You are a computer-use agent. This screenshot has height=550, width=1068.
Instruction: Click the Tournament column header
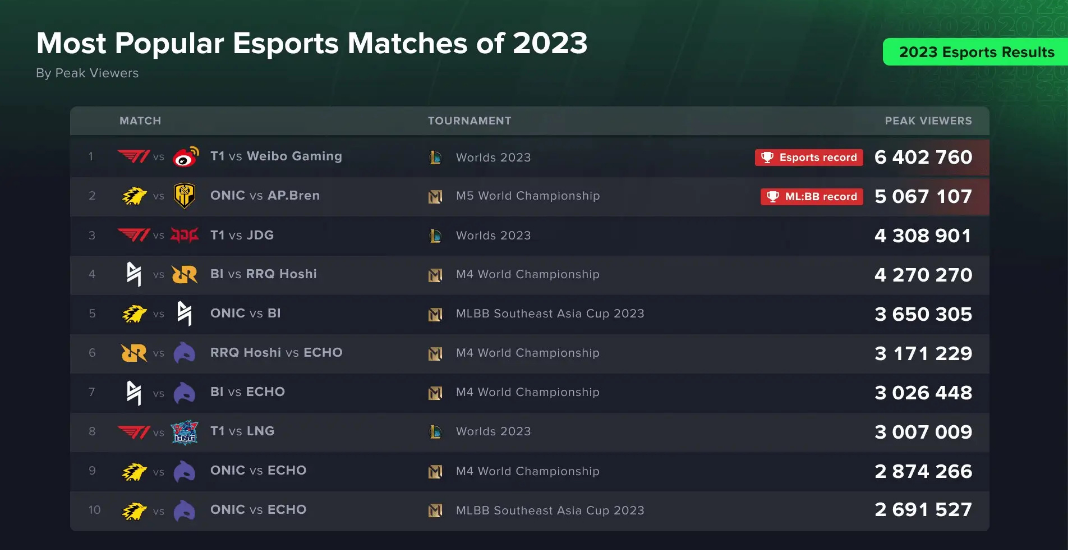pyautogui.click(x=469, y=121)
